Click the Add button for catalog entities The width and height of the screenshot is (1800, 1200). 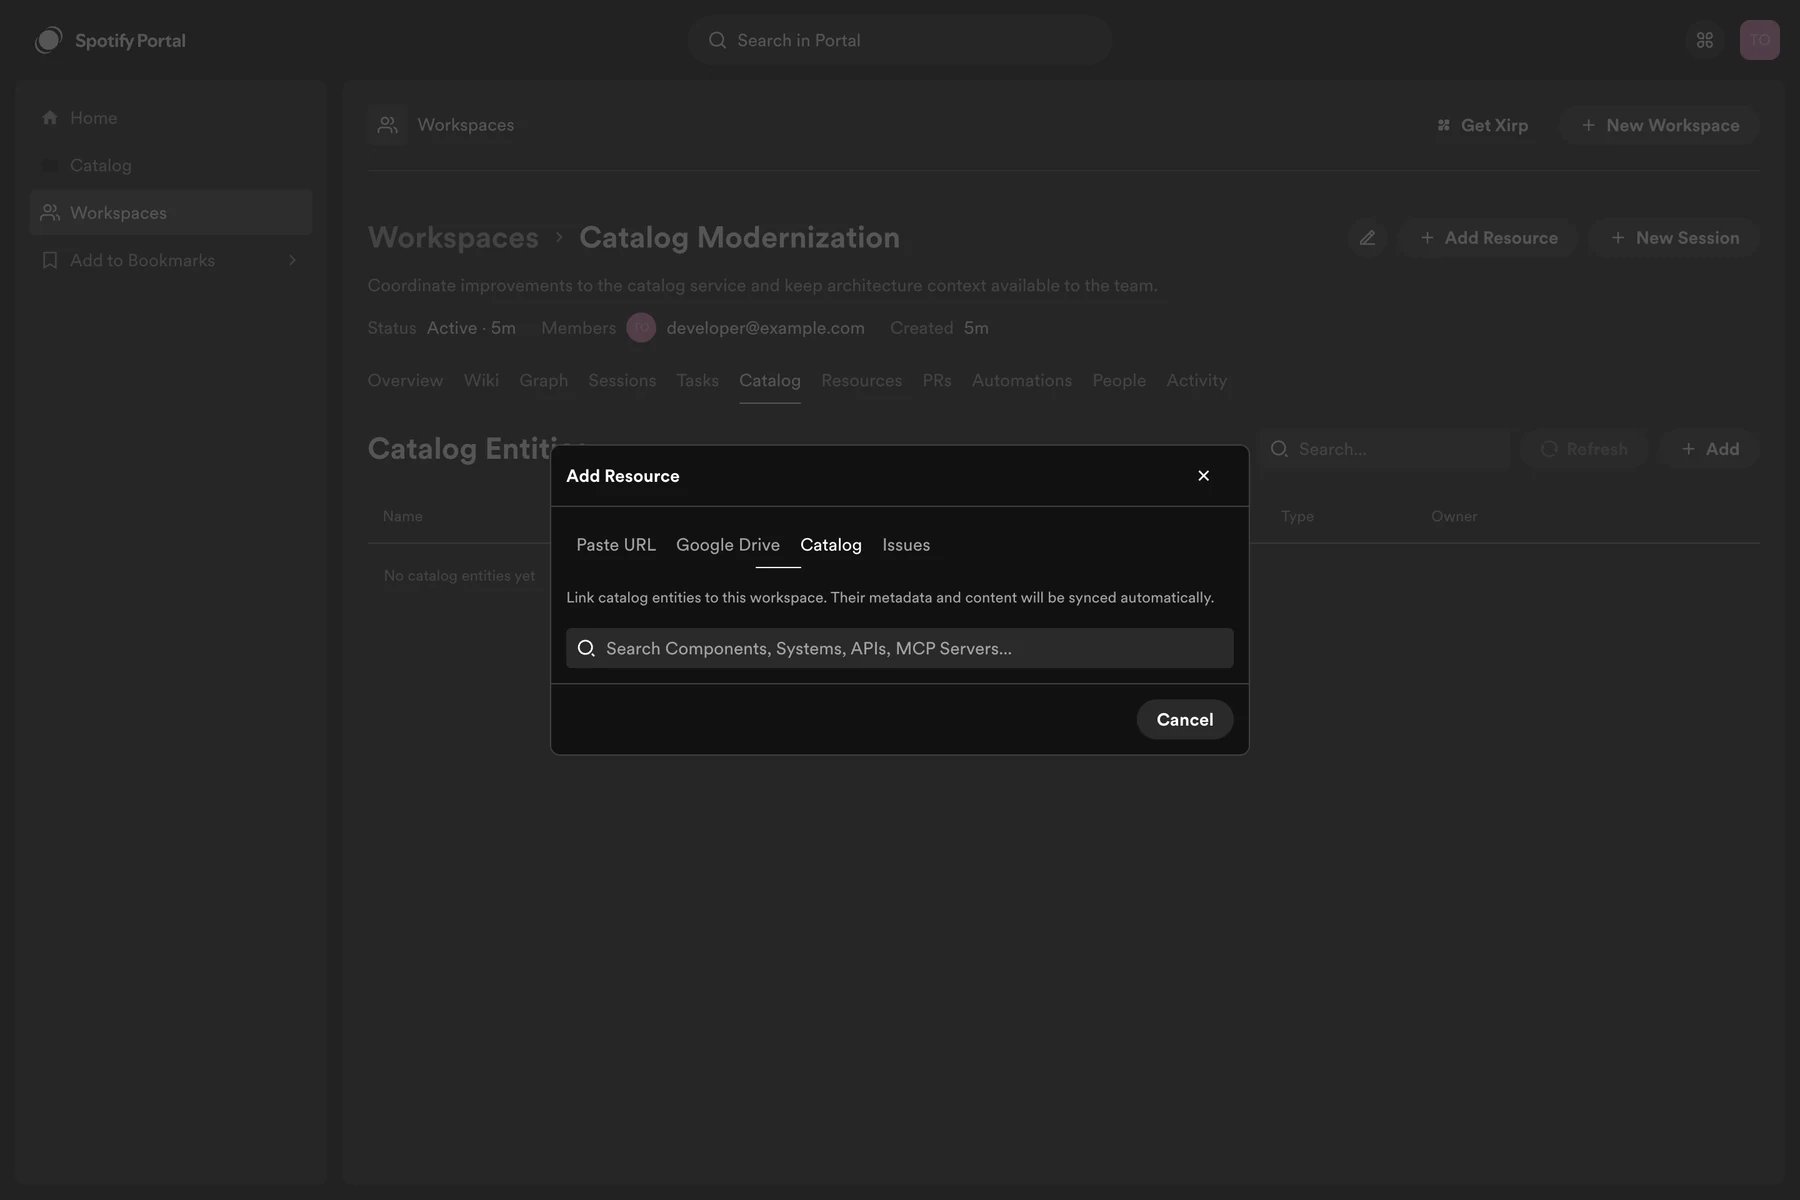[x=1710, y=449]
